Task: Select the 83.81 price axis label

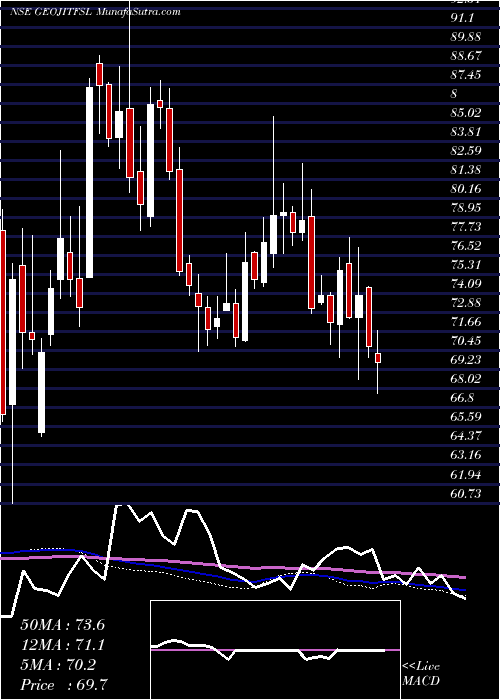Action: [466, 132]
